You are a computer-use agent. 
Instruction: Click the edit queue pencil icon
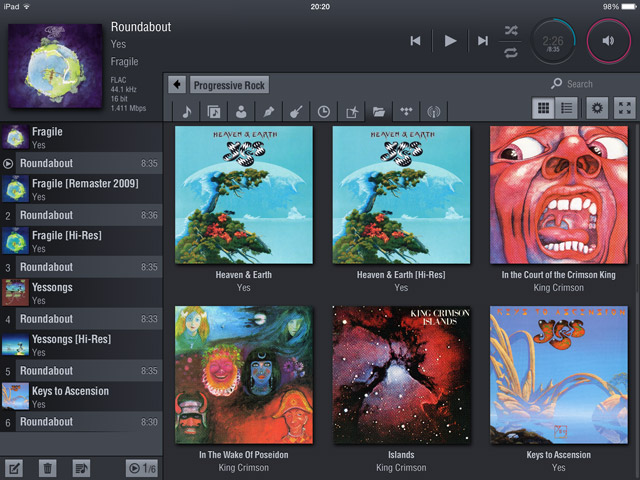14,467
